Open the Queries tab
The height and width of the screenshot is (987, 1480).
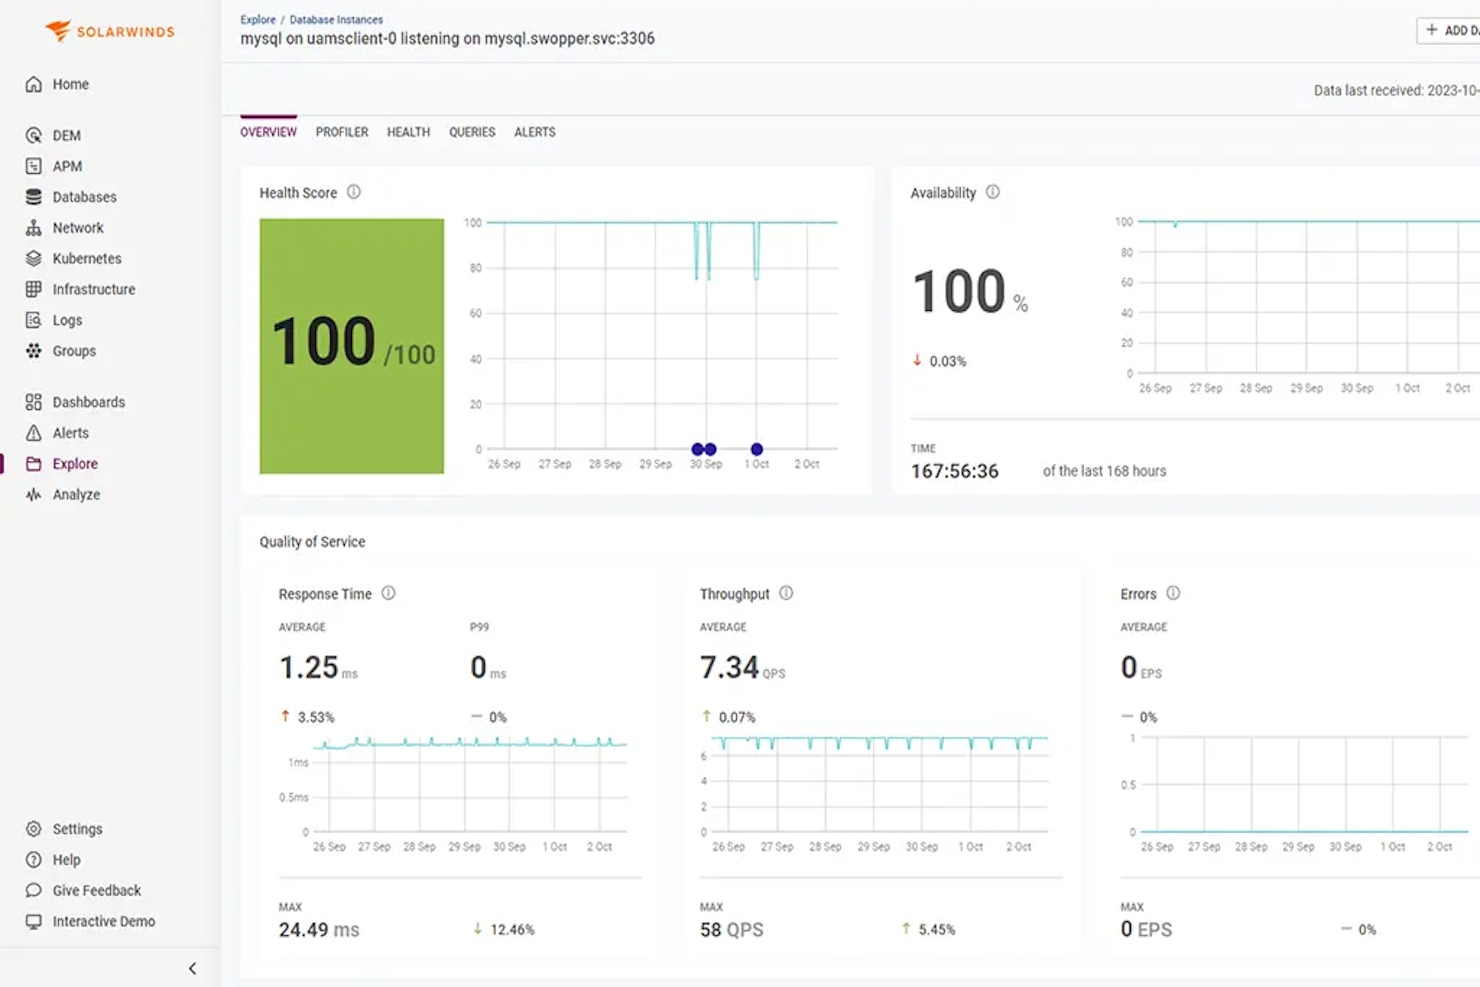(x=471, y=131)
